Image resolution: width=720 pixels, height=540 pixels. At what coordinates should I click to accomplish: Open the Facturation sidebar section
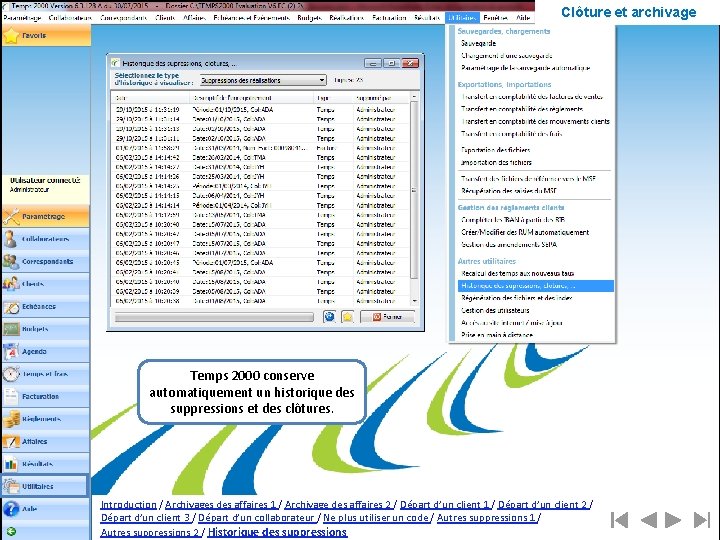coord(45,396)
